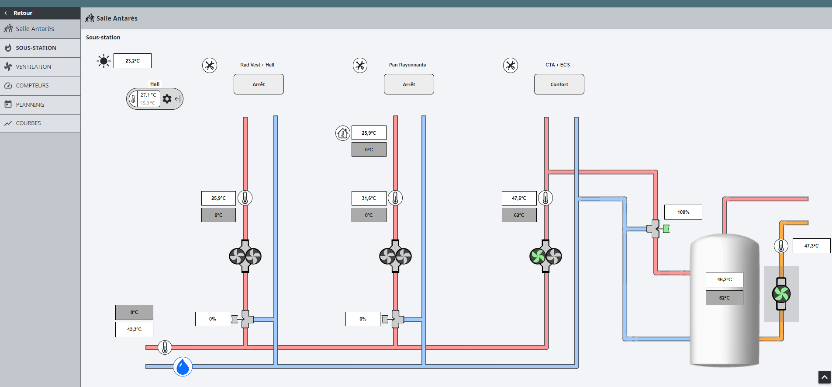The height and width of the screenshot is (387, 832).
Task: Click the green three-way valve near the tank
Action: tap(658, 229)
